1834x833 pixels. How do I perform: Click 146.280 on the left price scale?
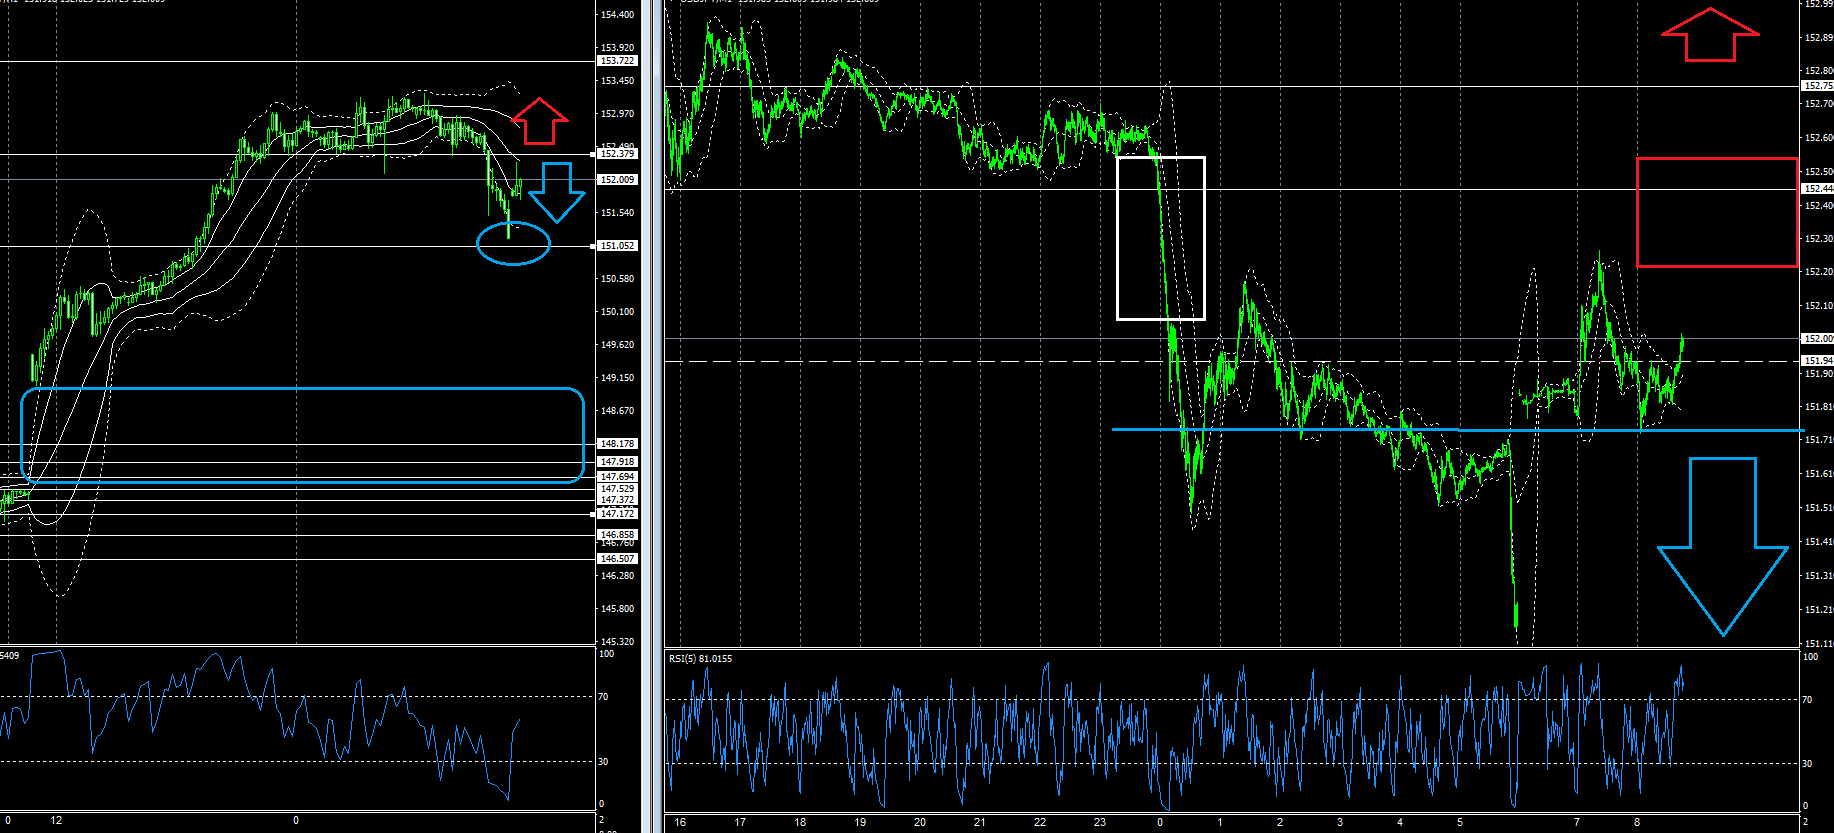617,576
